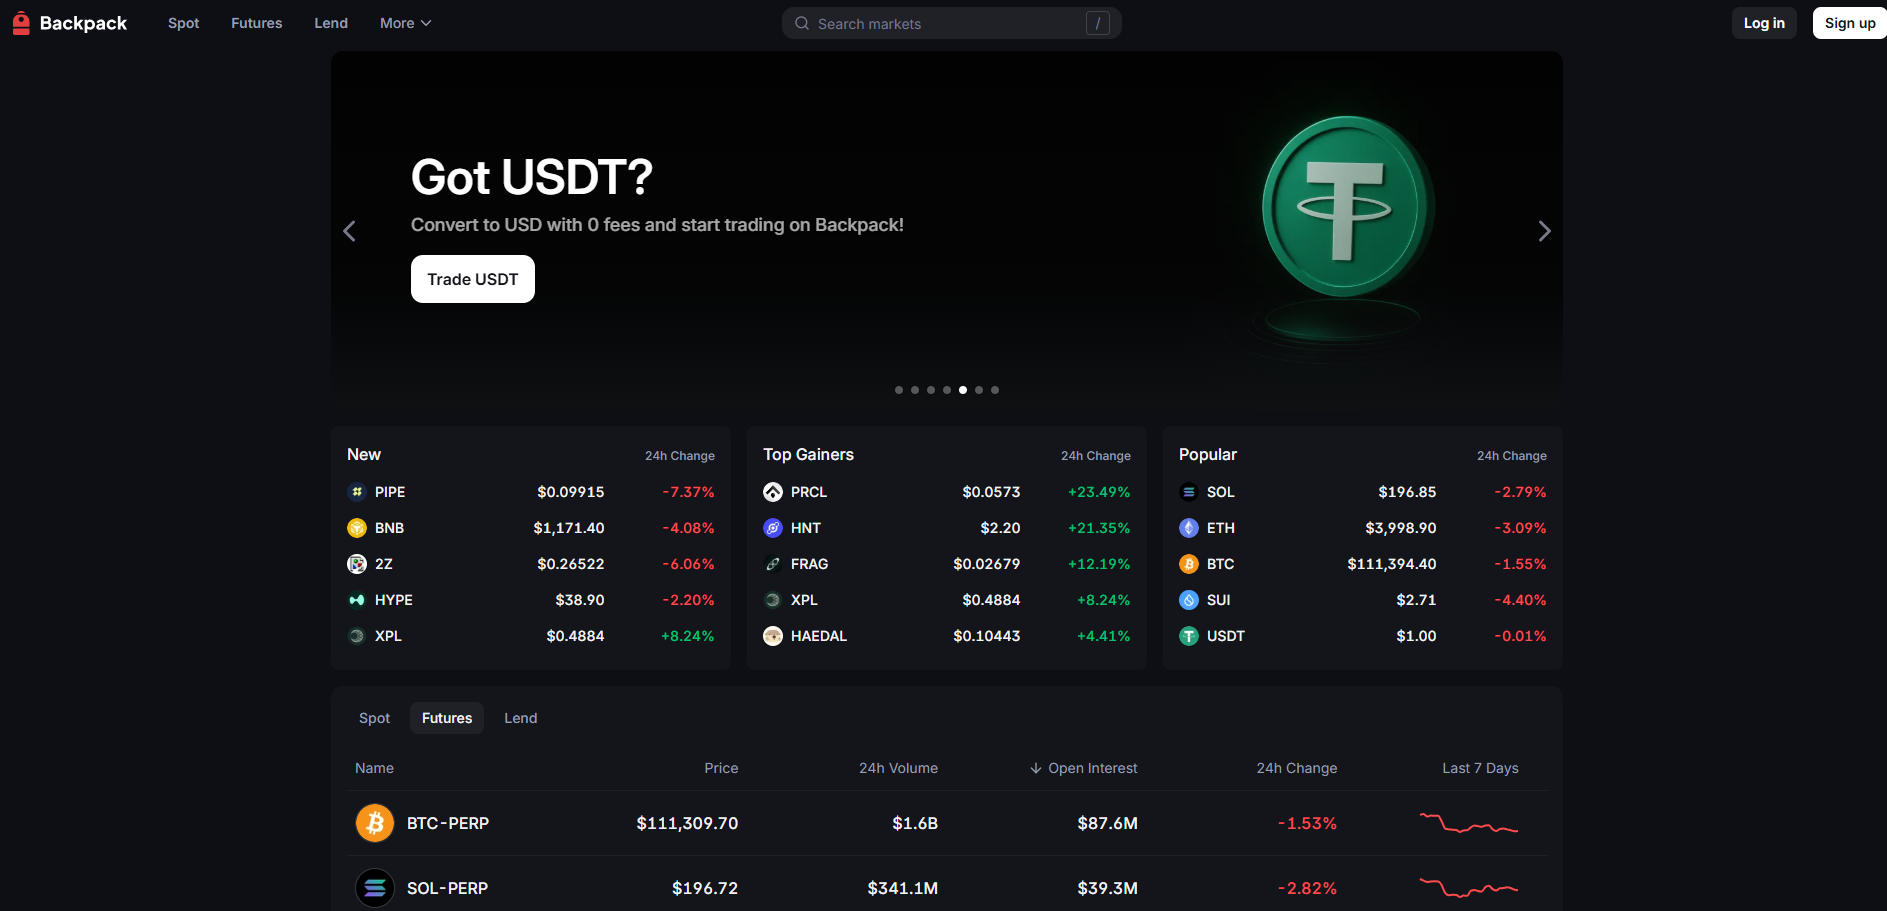Go to next banner slide arrow
This screenshot has height=911, width=1887.
[1544, 231]
